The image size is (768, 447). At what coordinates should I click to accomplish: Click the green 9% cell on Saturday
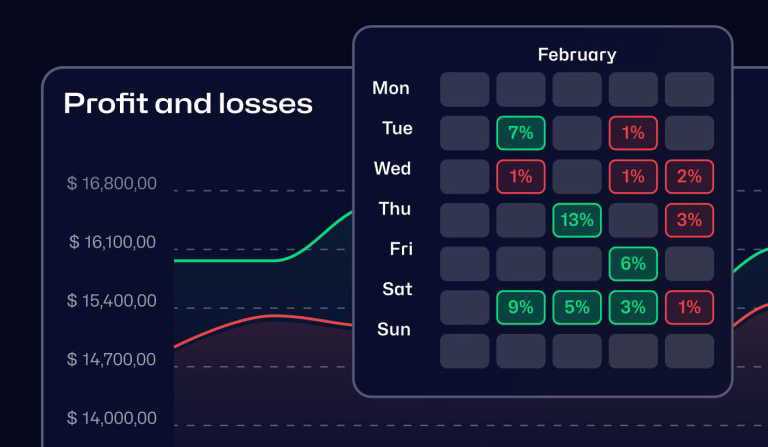[521, 307]
